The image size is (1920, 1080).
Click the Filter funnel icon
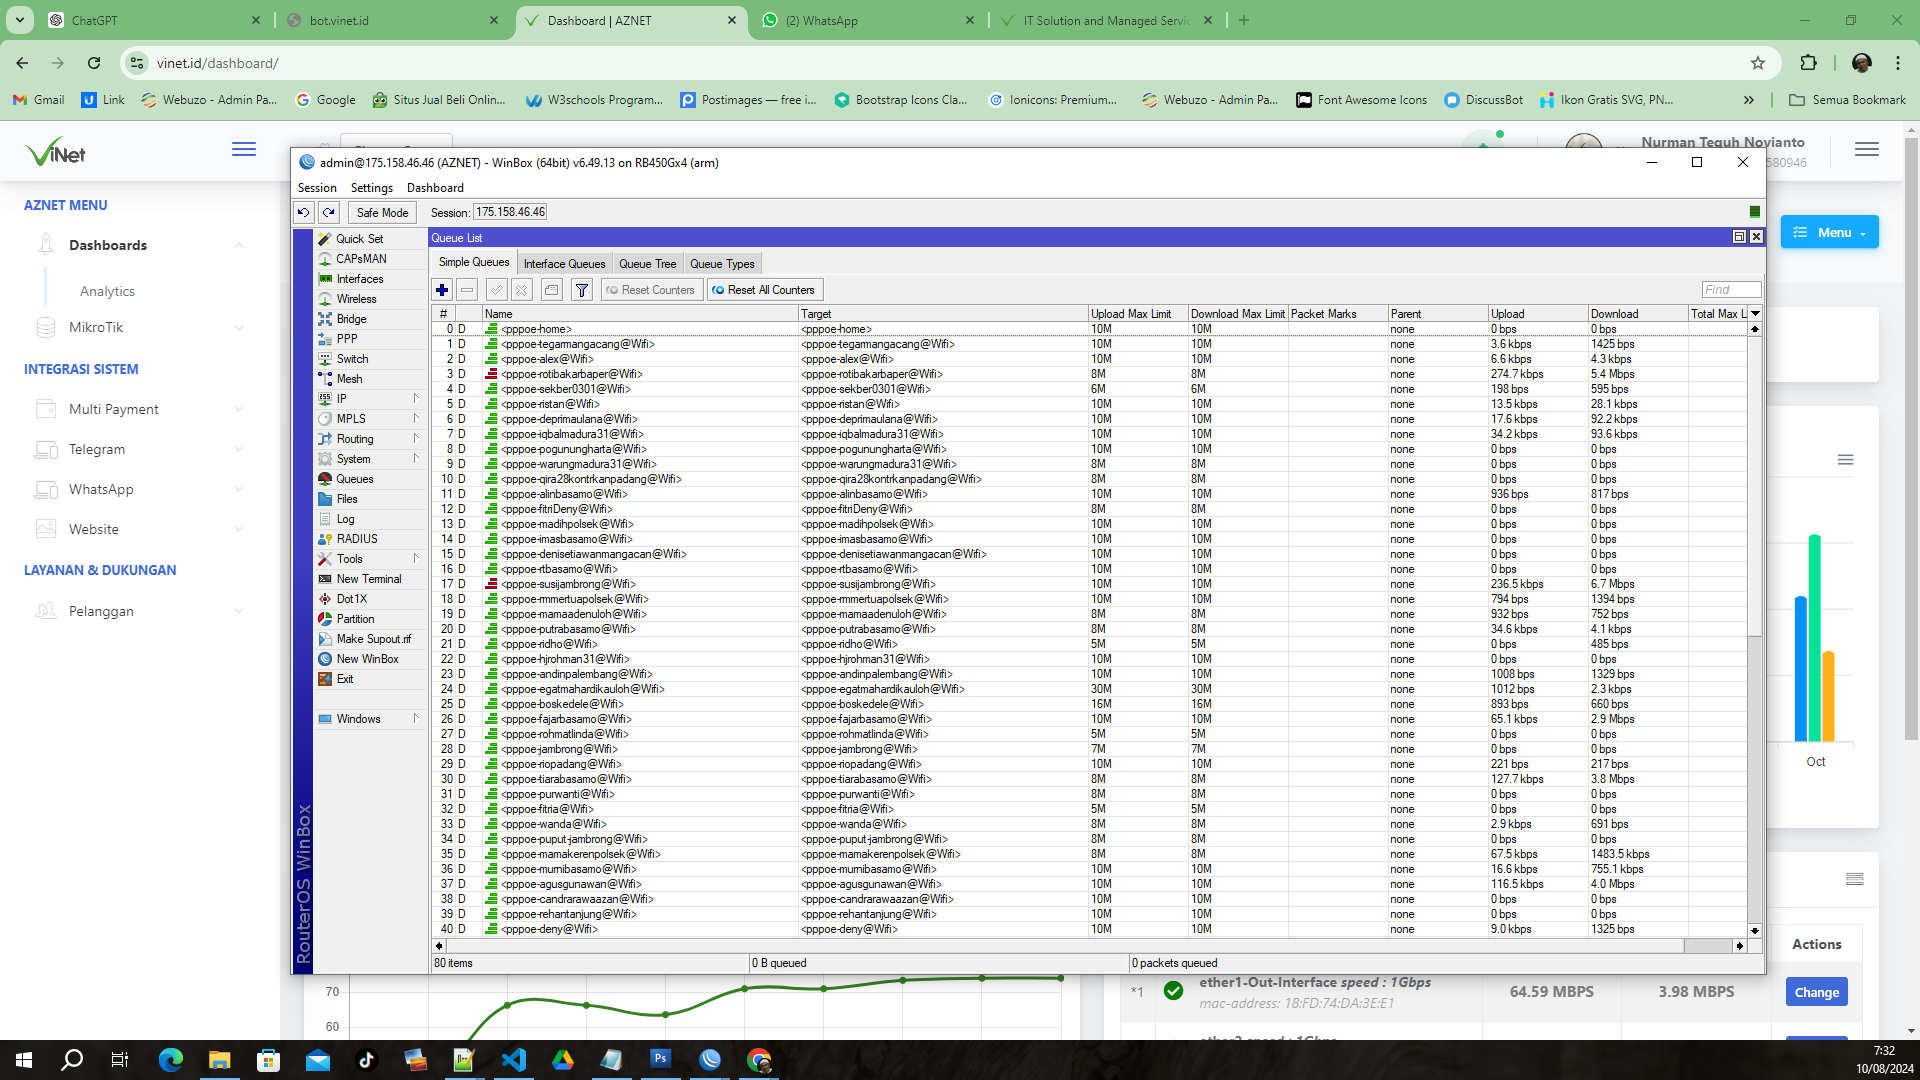coord(582,290)
